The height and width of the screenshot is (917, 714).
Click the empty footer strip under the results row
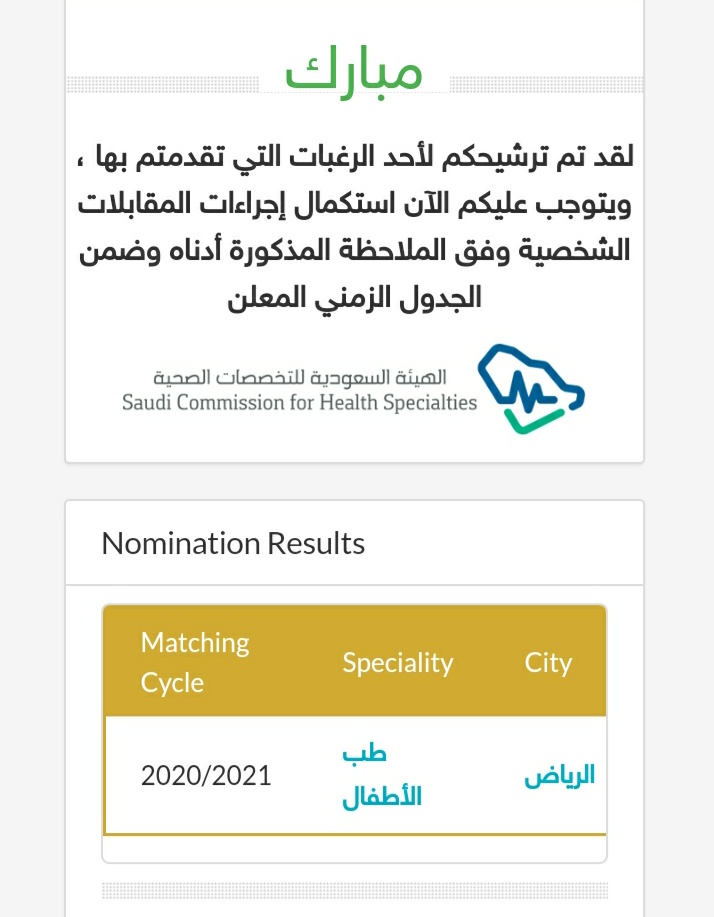pos(355,849)
